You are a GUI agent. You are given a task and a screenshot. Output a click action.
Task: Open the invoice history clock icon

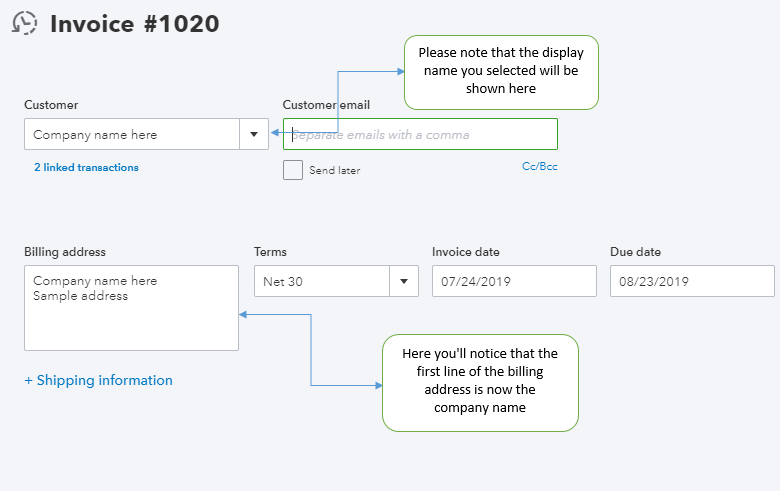point(25,24)
